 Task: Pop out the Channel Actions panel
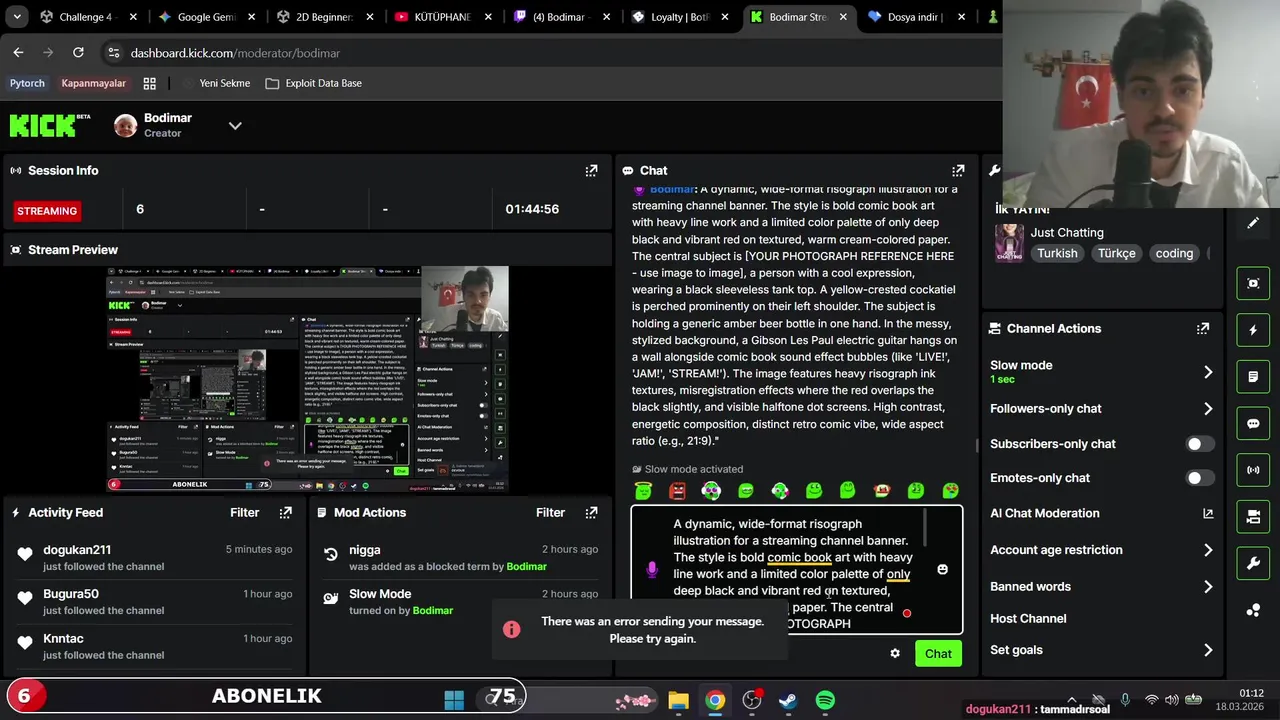click(x=1203, y=328)
